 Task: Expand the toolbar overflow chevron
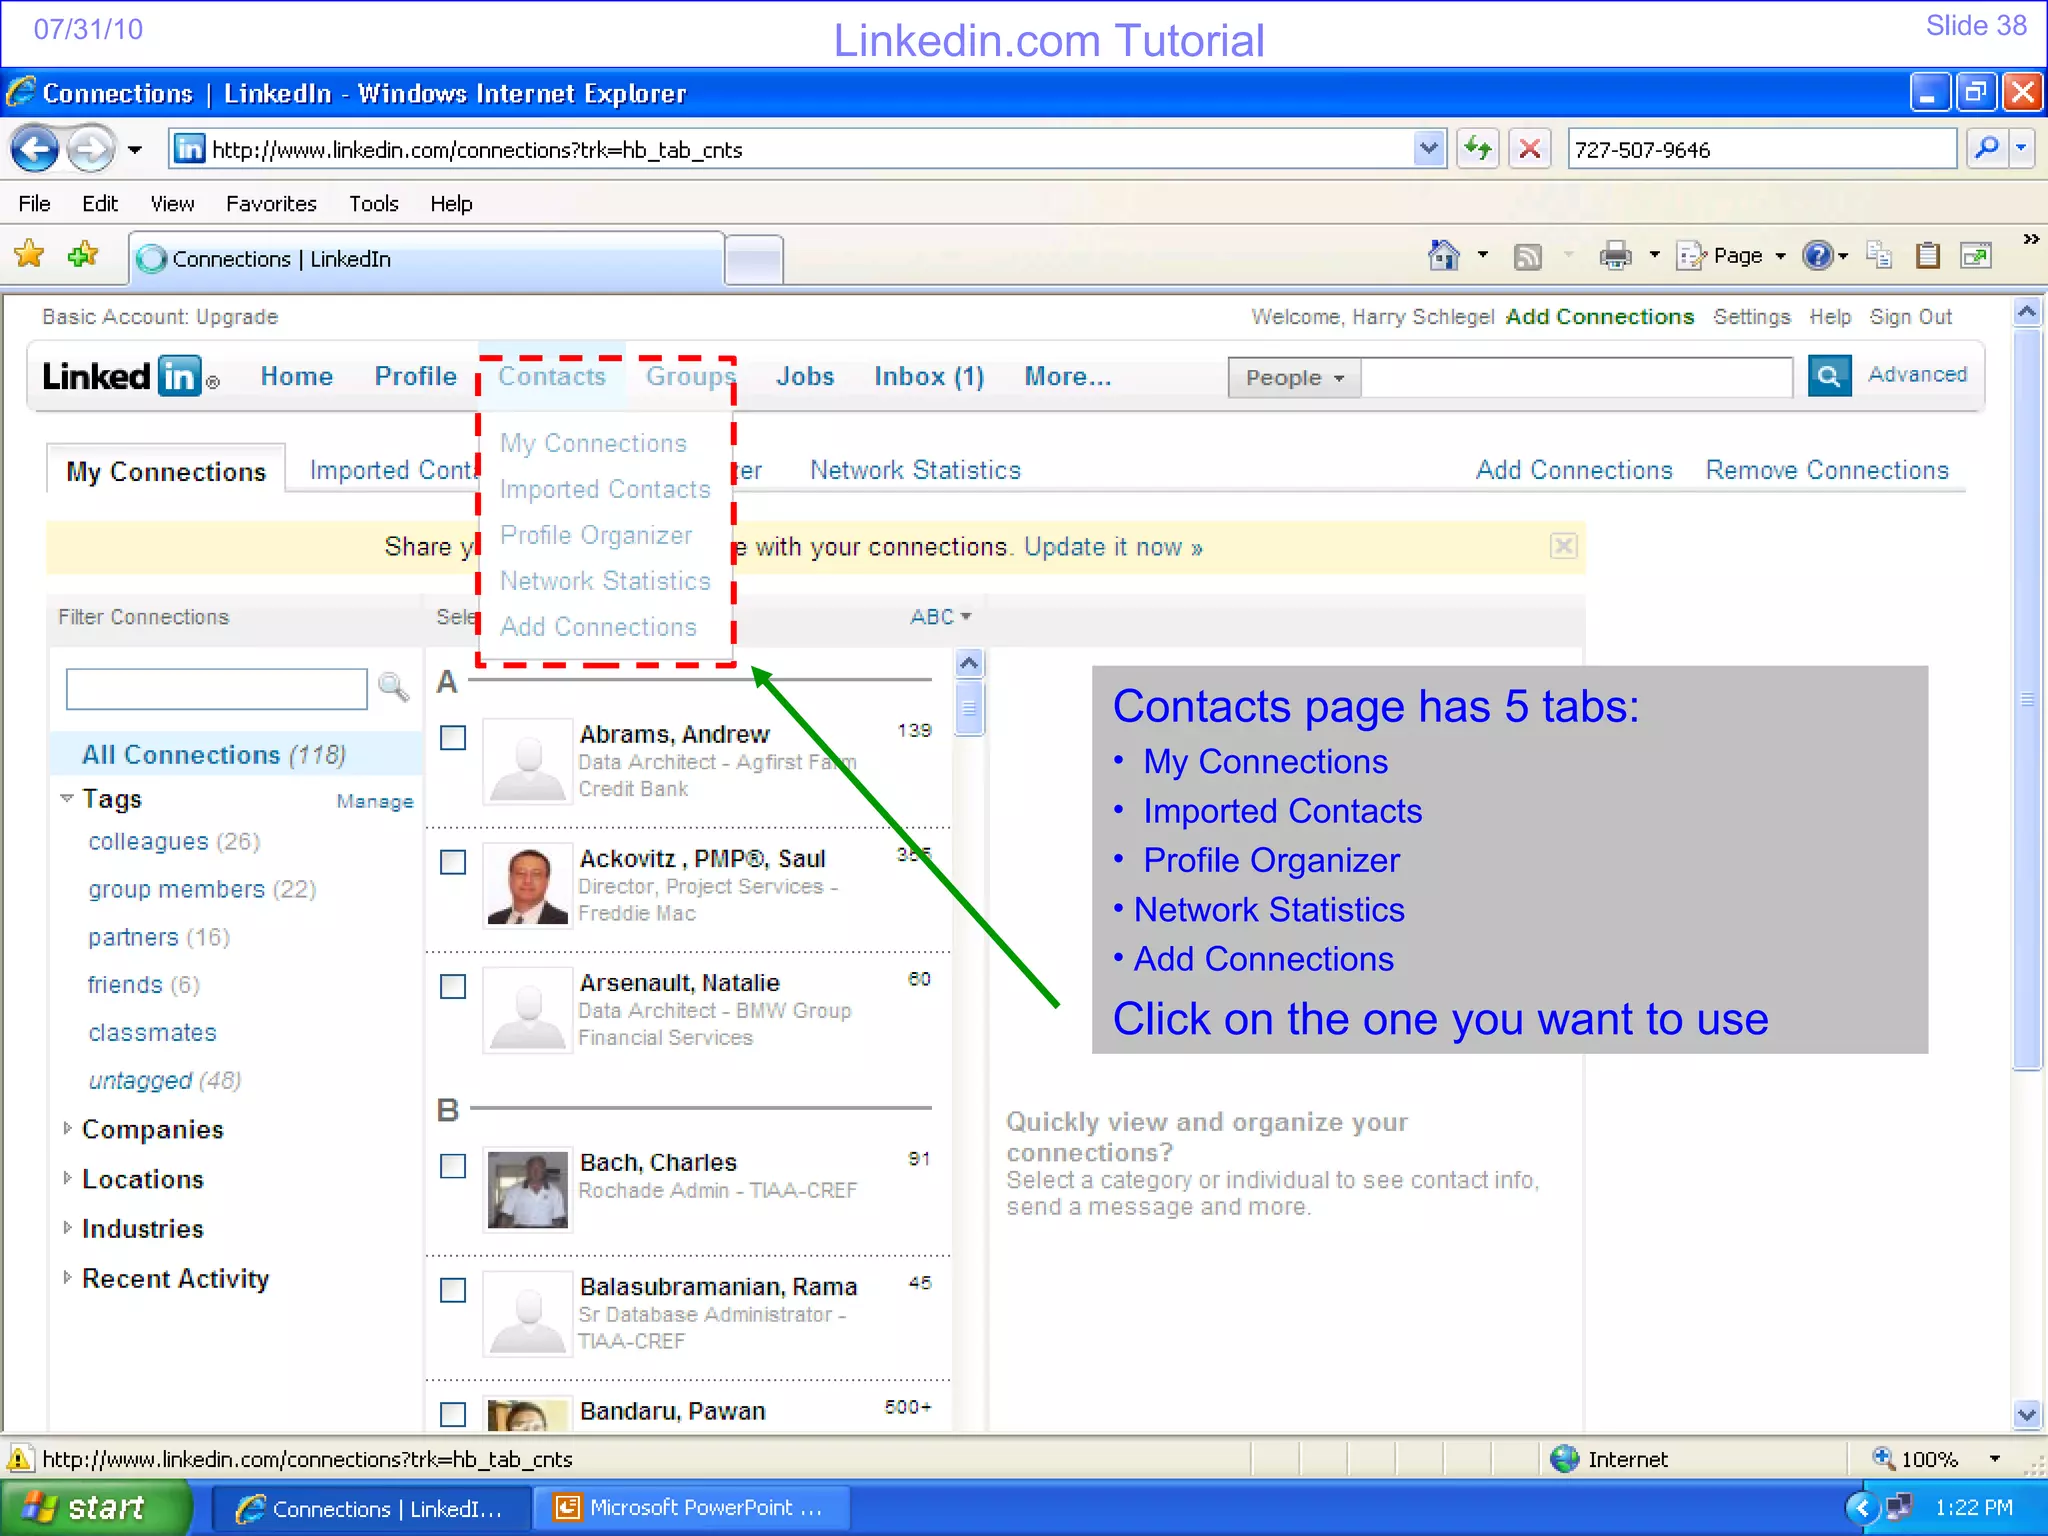(2030, 239)
